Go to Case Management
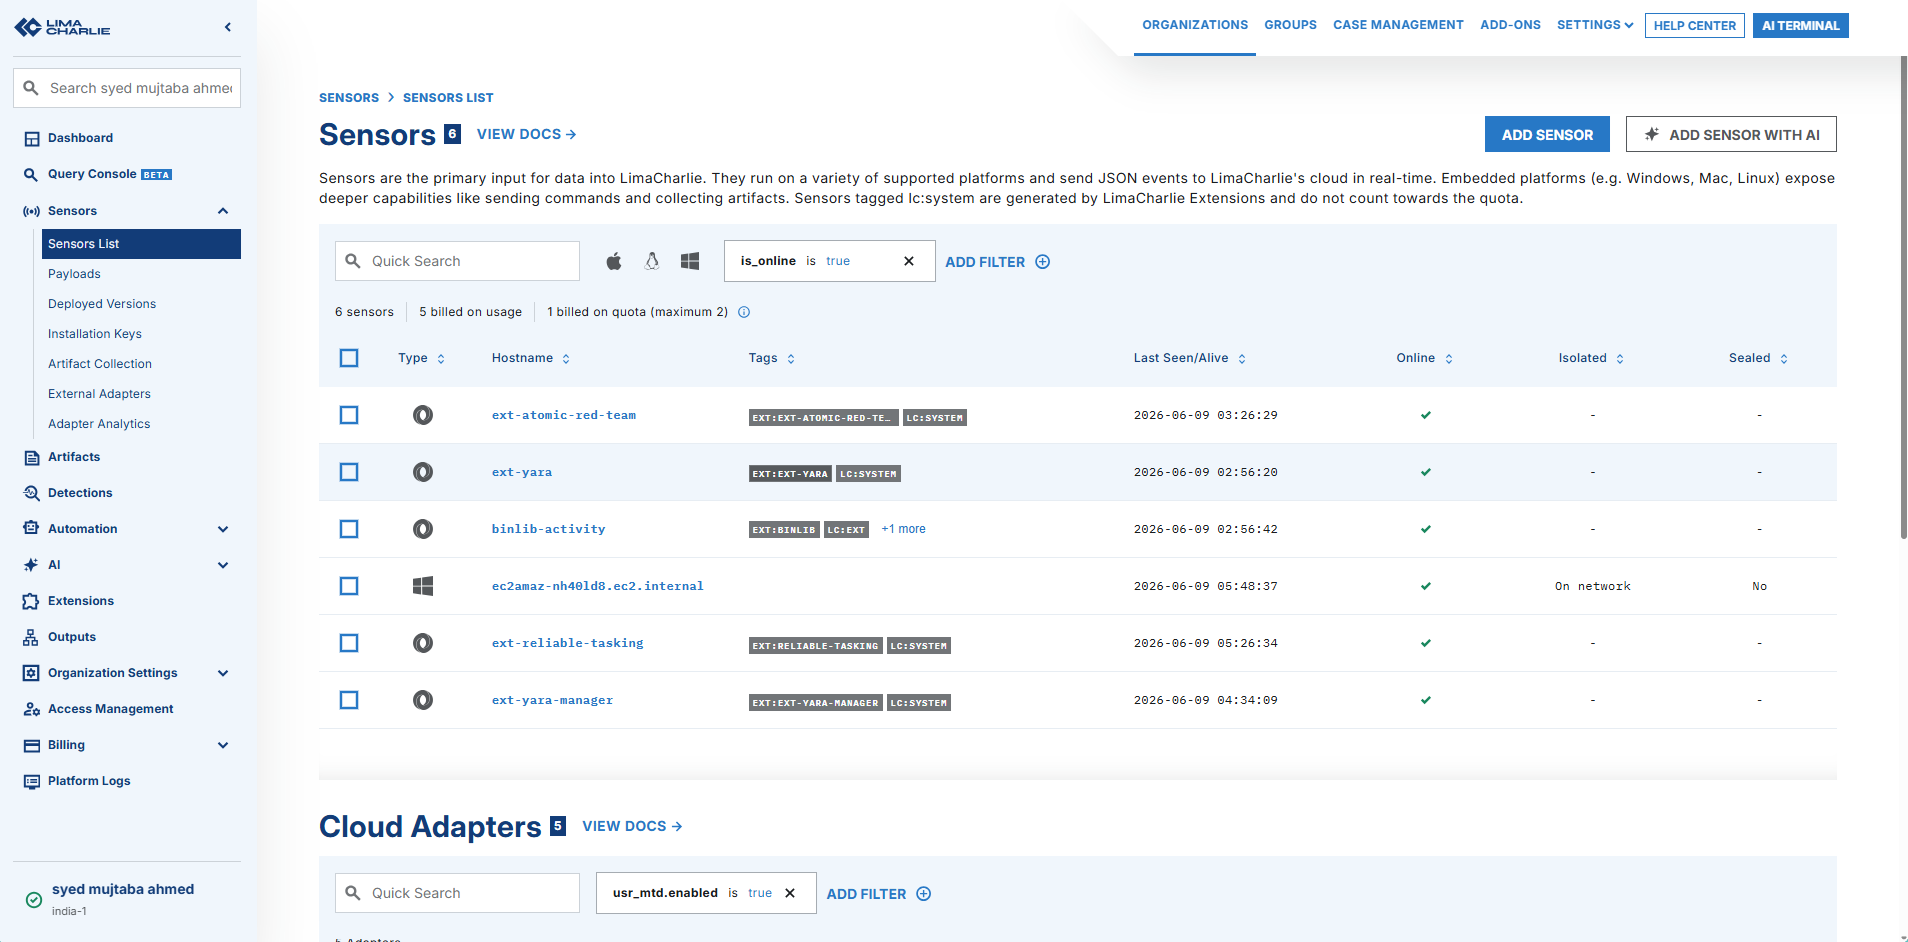 [1398, 25]
